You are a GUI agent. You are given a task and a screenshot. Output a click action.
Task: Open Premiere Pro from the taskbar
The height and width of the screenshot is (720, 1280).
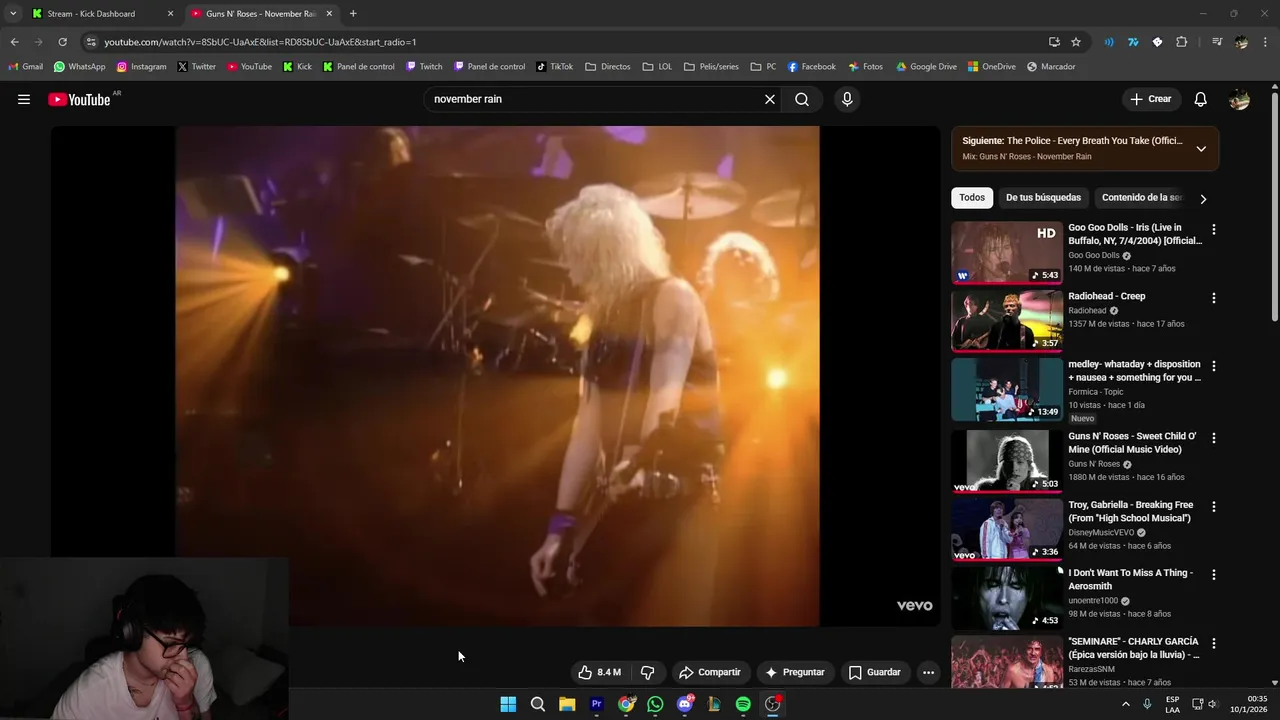tap(596, 704)
